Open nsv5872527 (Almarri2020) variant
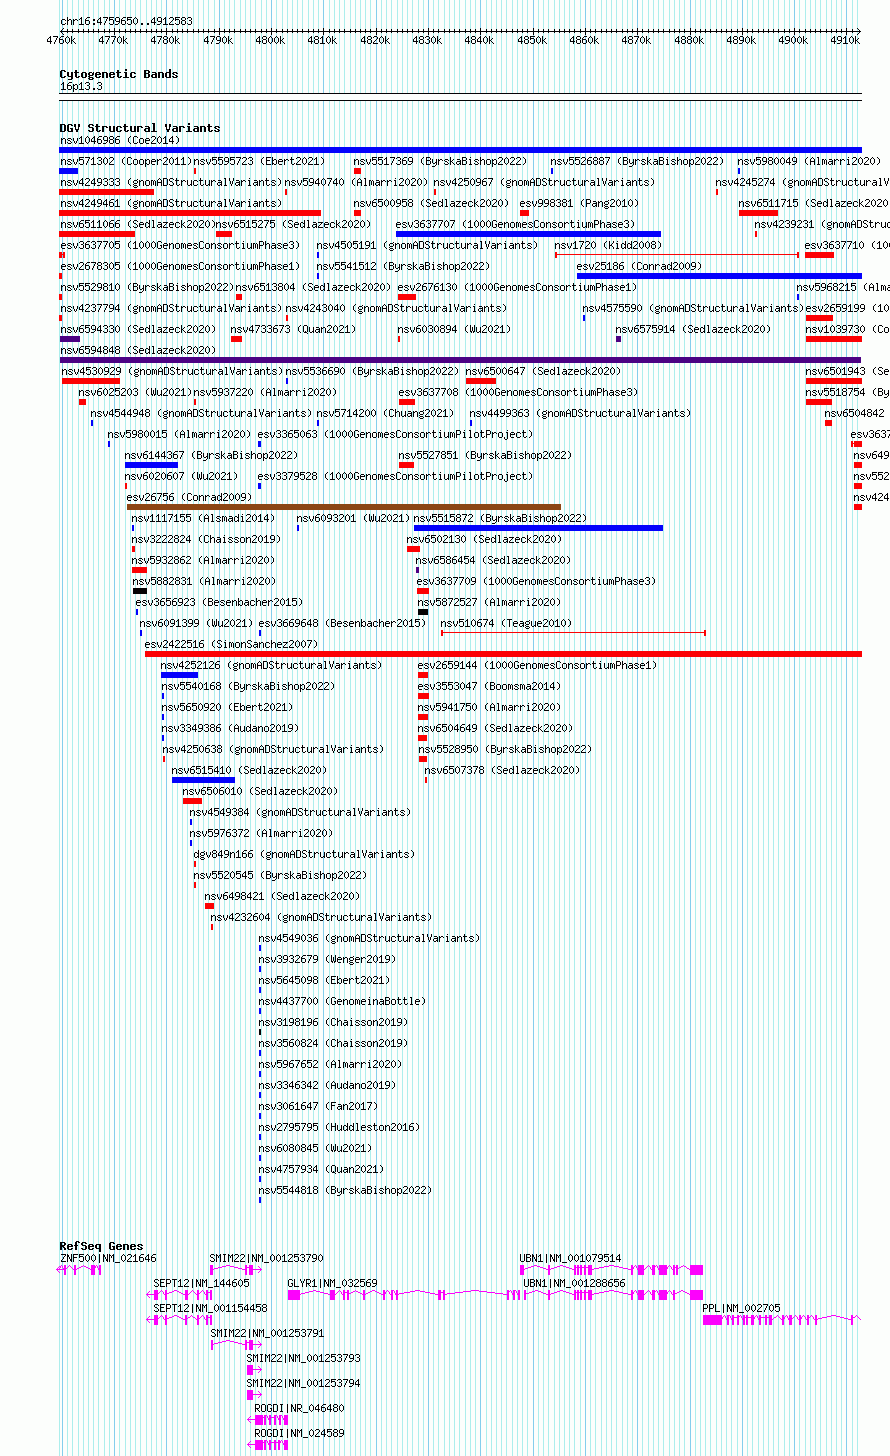The width and height of the screenshot is (890, 1456). pyautogui.click(x=489, y=603)
